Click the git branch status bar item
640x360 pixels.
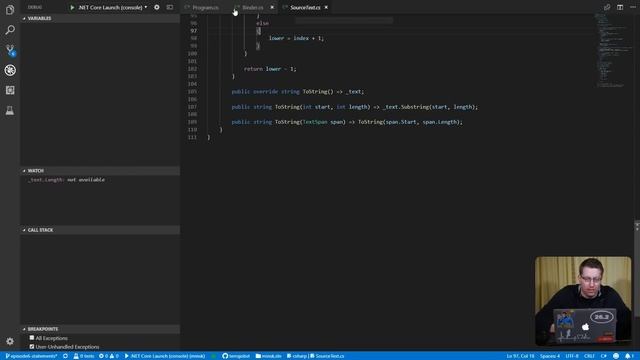point(31,356)
